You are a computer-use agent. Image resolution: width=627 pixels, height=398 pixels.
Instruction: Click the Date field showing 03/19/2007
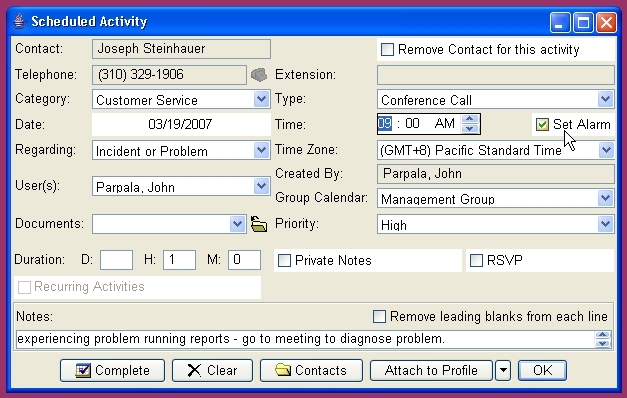[181, 124]
